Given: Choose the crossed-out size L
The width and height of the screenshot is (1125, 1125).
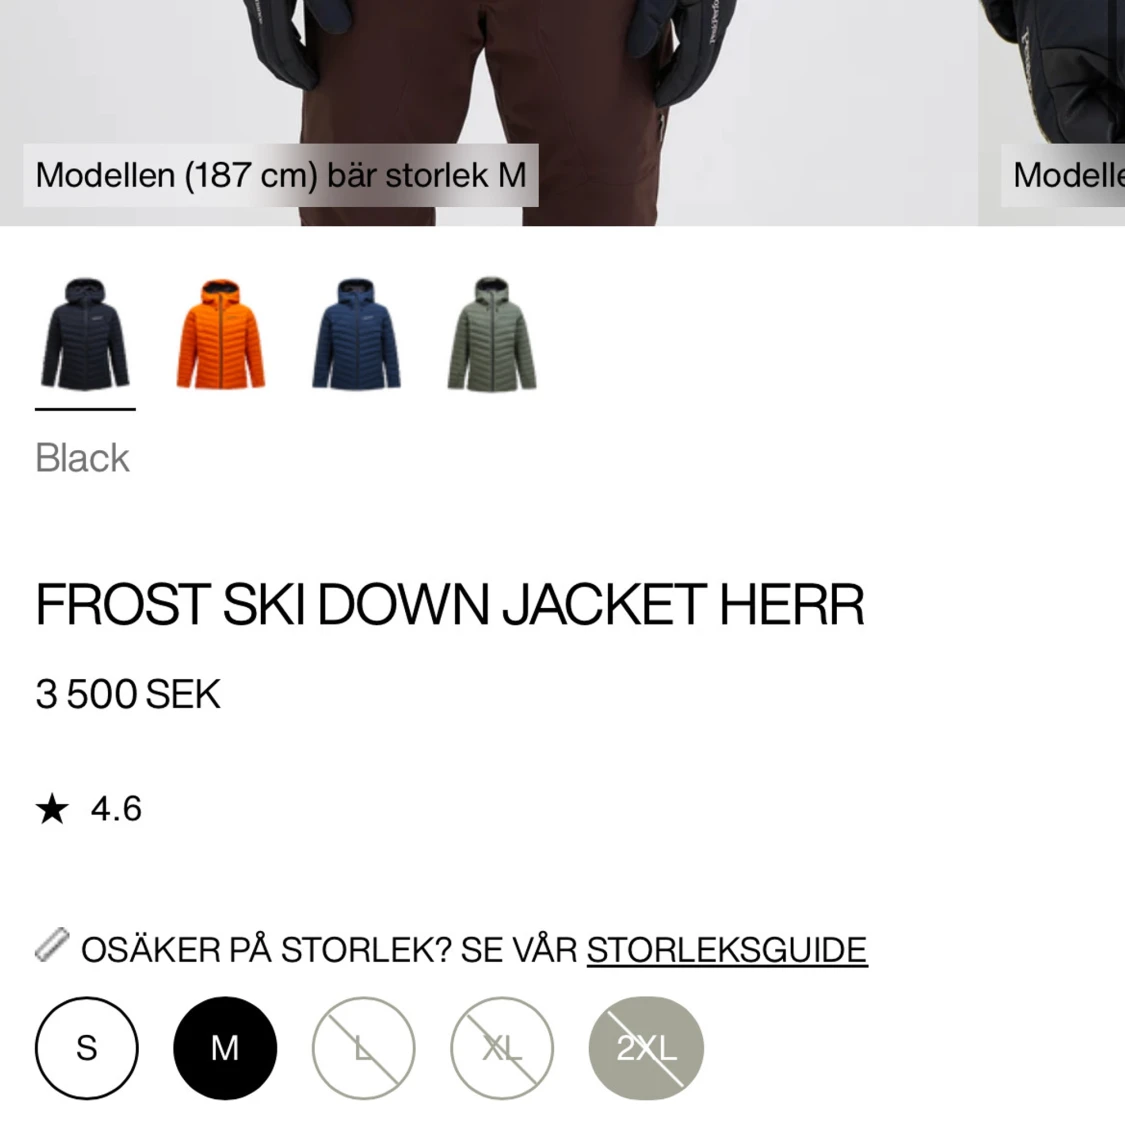Looking at the screenshot, I should pos(363,1048).
